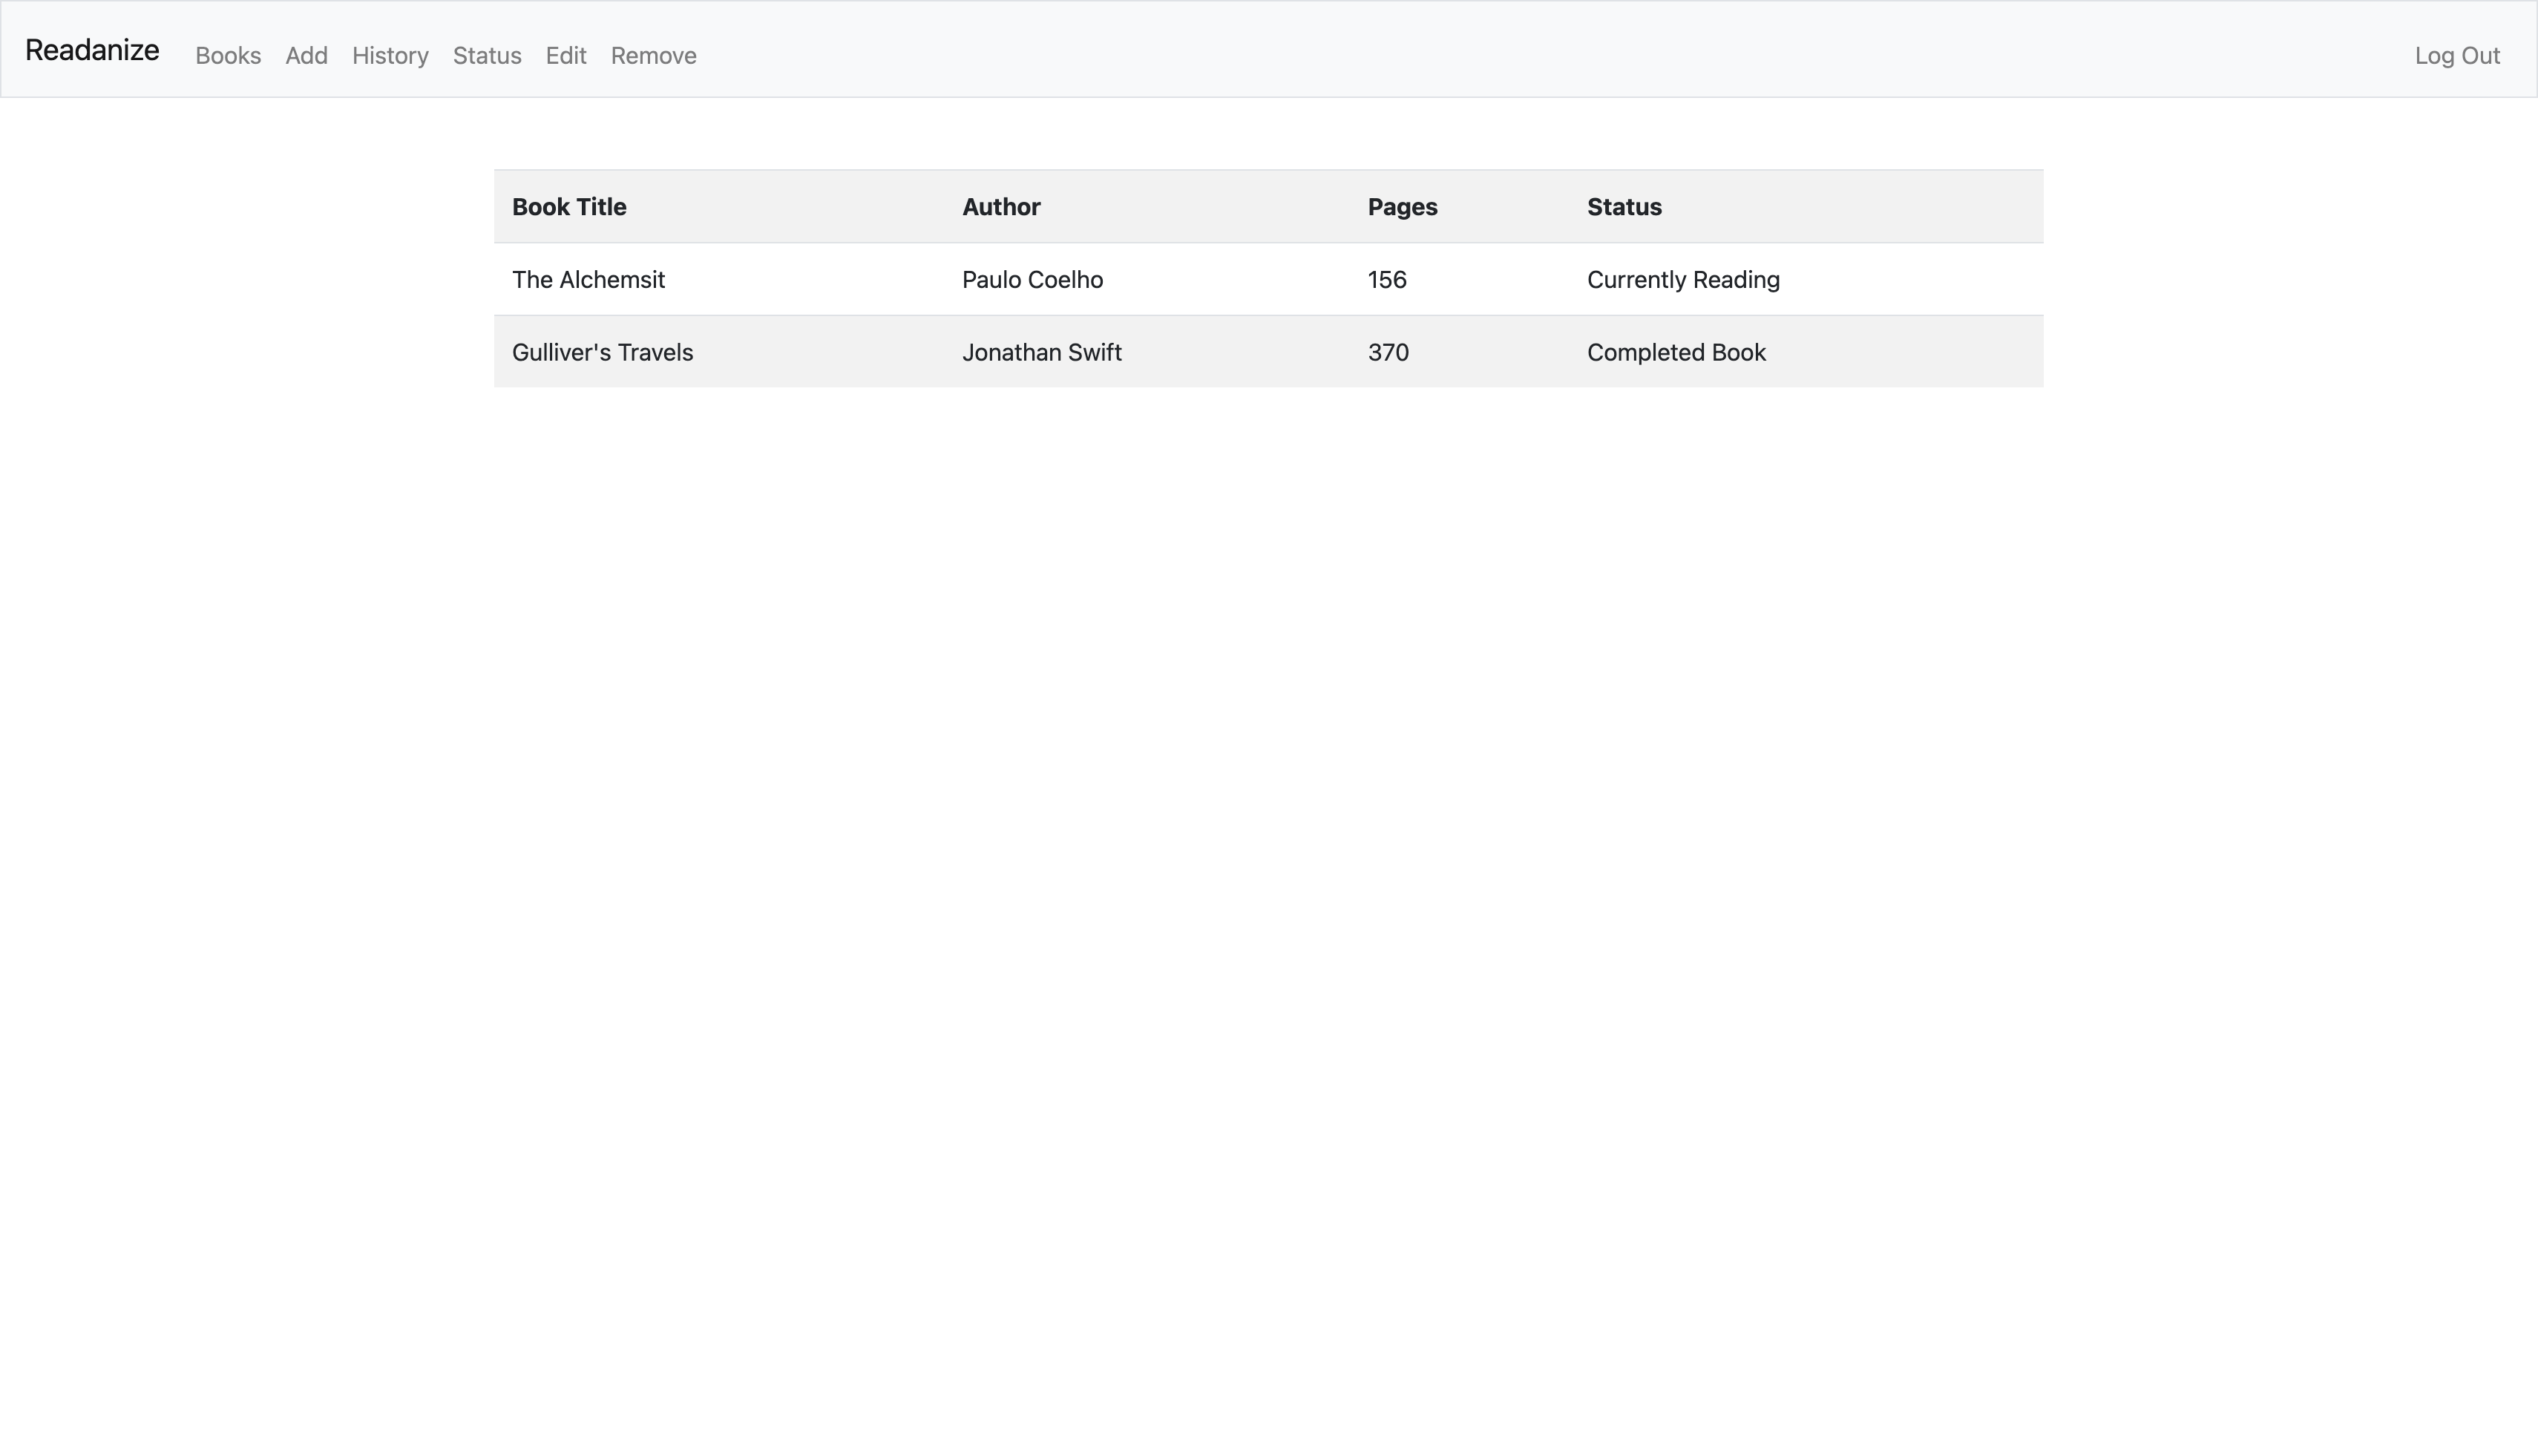Click the Log Out link
The image size is (2538, 1456).
click(x=2457, y=56)
